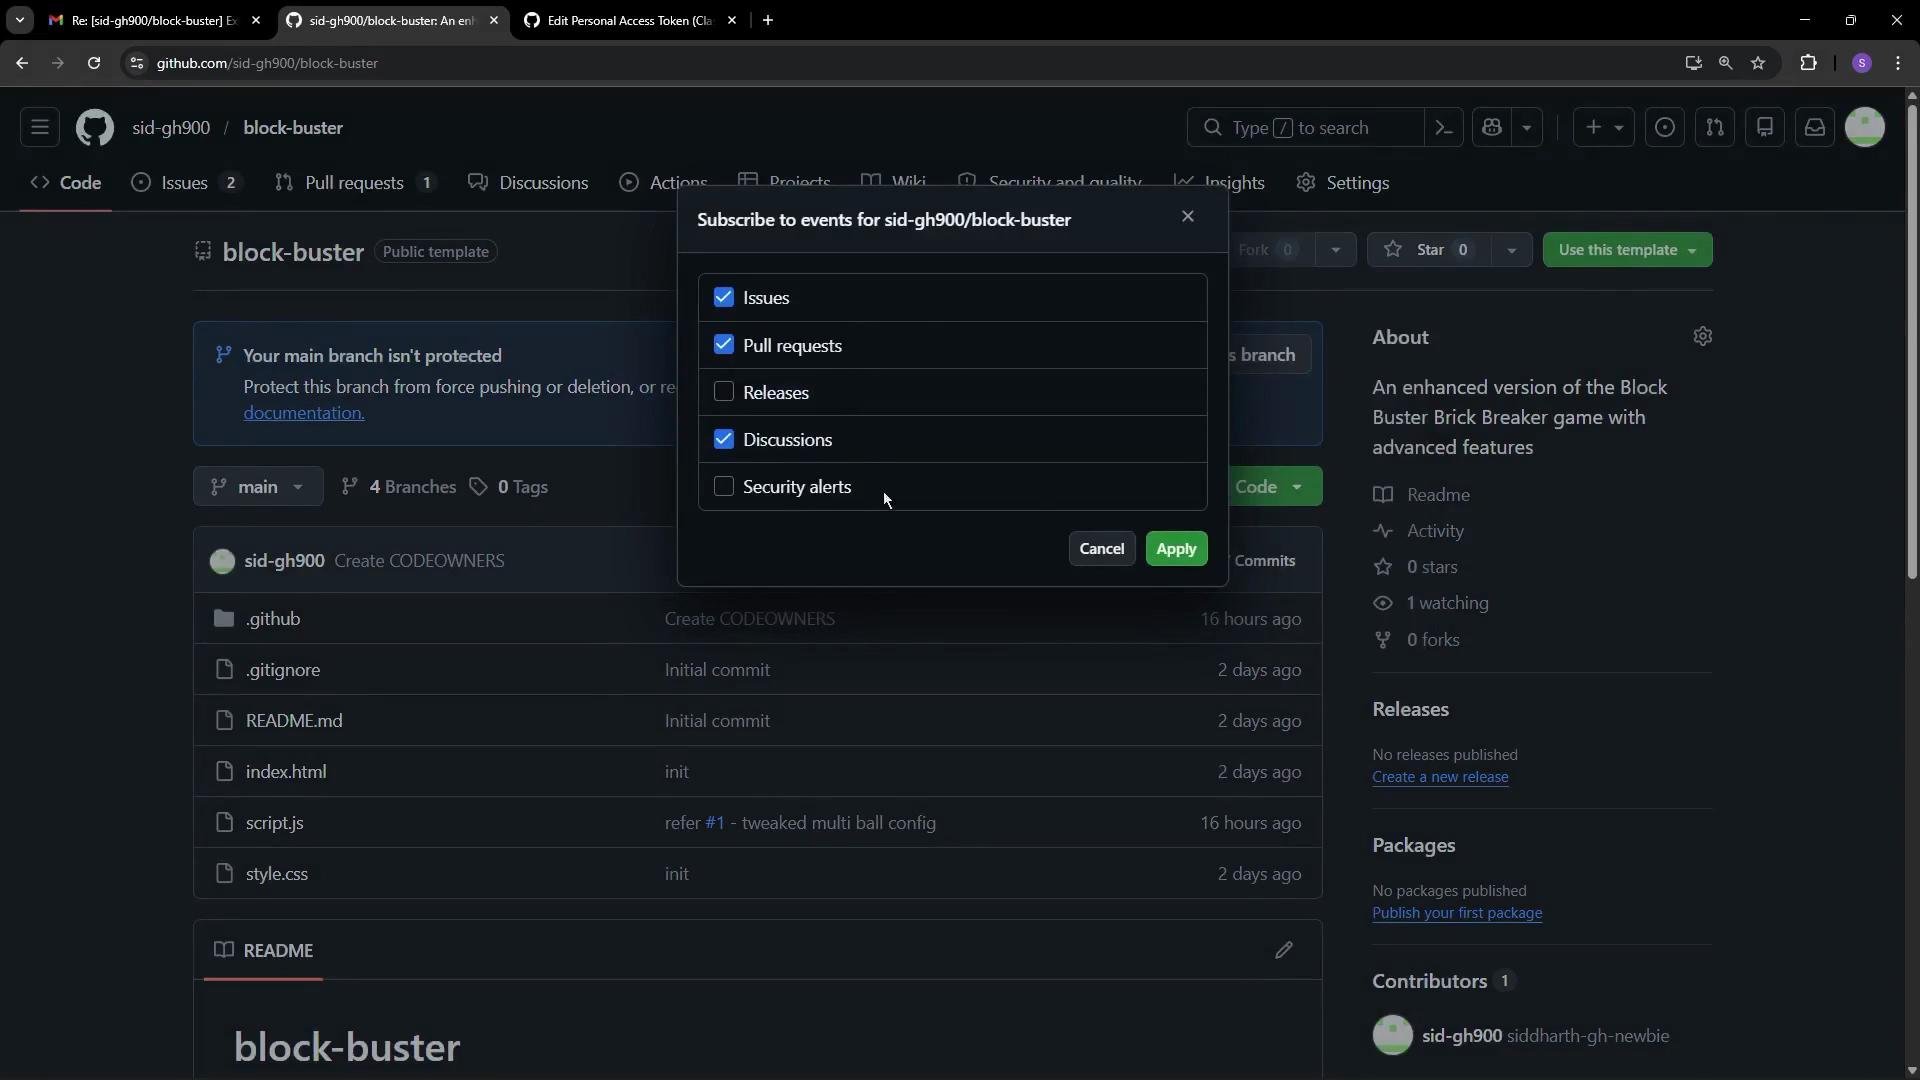Open the script.js file
The image size is (1920, 1080).
[275, 823]
